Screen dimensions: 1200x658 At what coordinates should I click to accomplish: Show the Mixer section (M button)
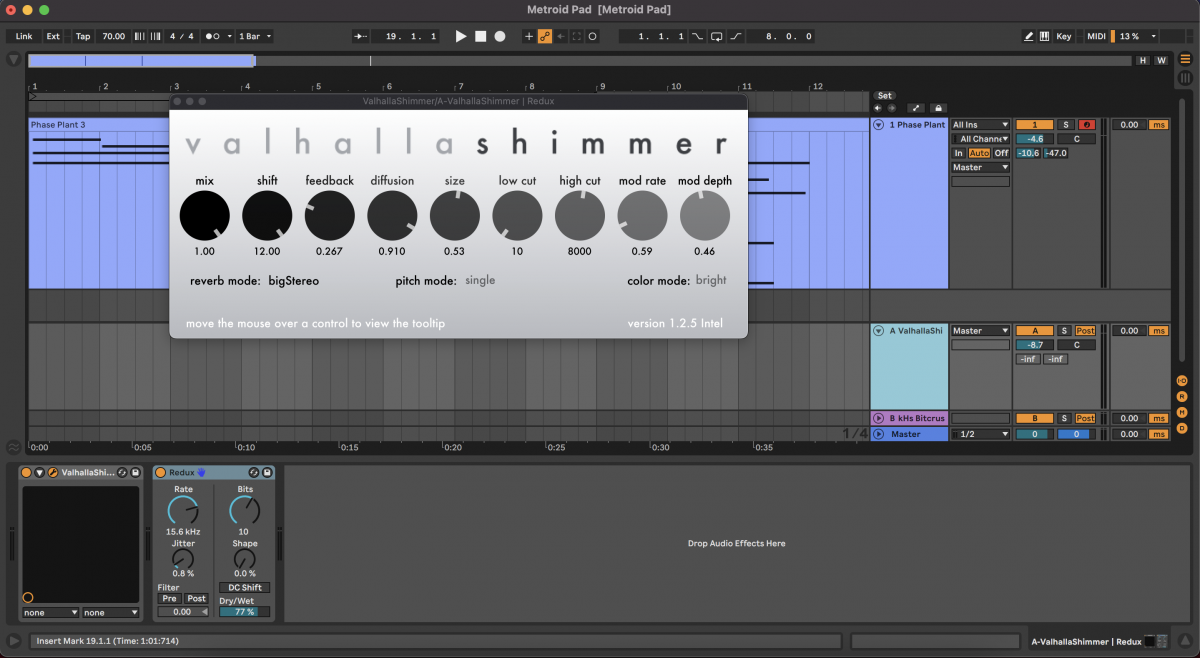[1182, 412]
